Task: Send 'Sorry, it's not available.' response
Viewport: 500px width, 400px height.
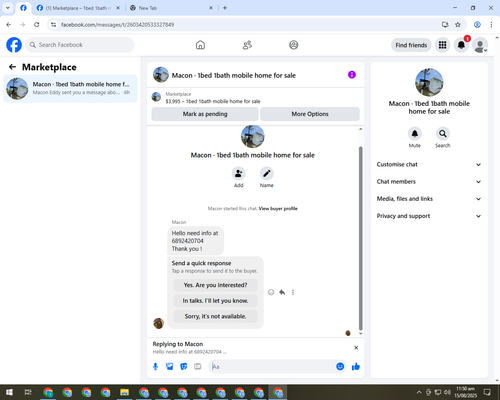Action: tap(215, 316)
